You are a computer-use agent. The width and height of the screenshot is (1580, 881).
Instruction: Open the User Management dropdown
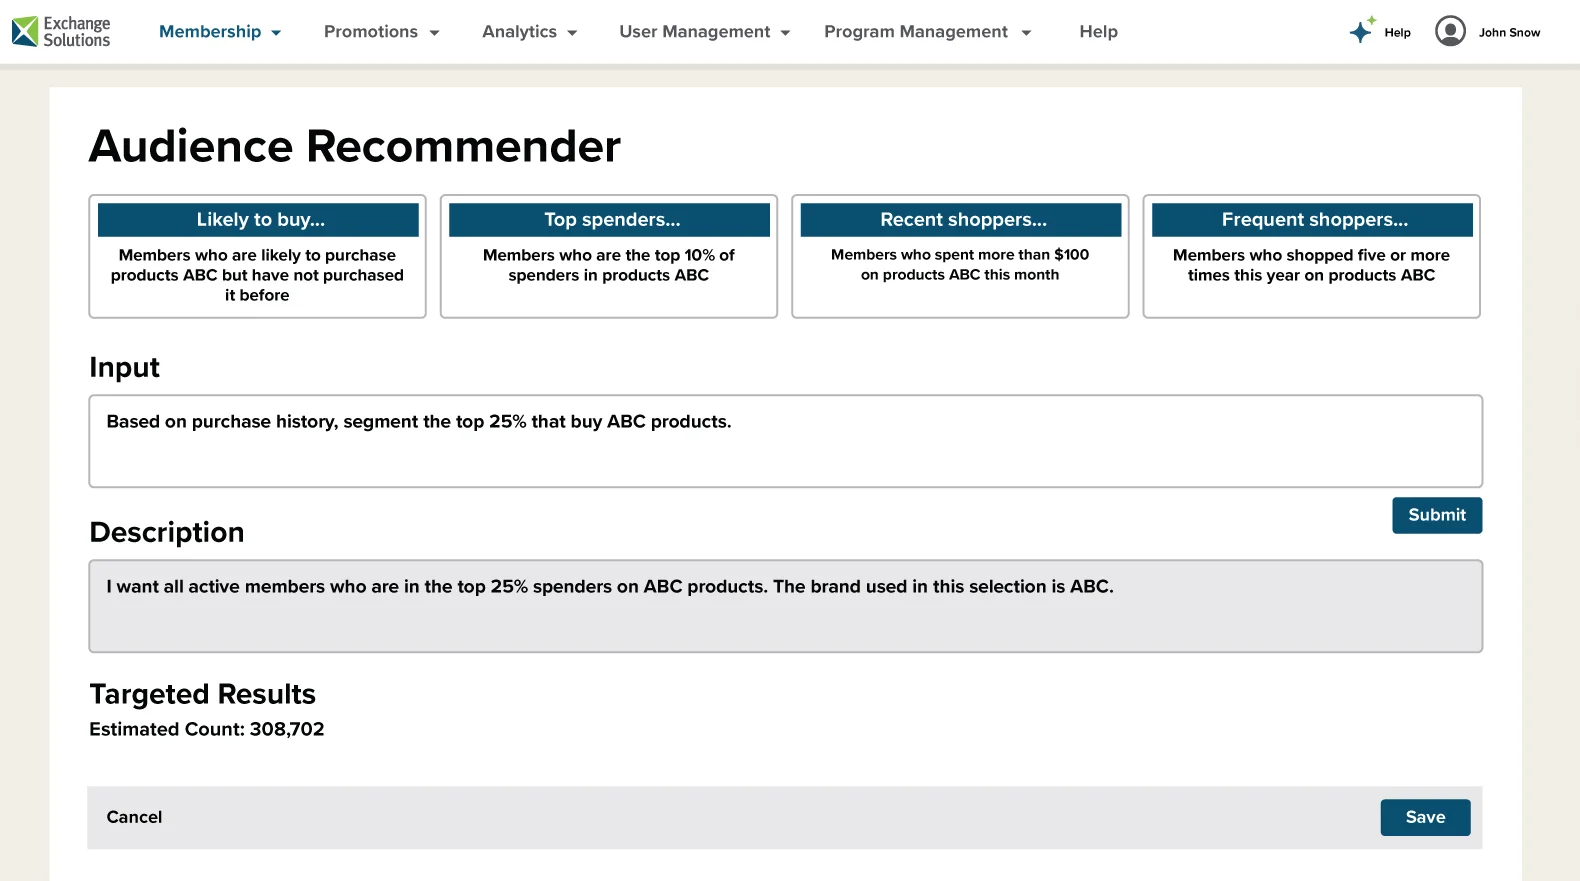[704, 32]
